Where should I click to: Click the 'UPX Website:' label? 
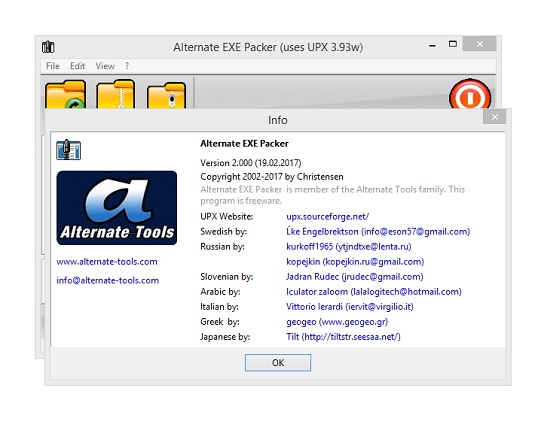pyautogui.click(x=227, y=216)
